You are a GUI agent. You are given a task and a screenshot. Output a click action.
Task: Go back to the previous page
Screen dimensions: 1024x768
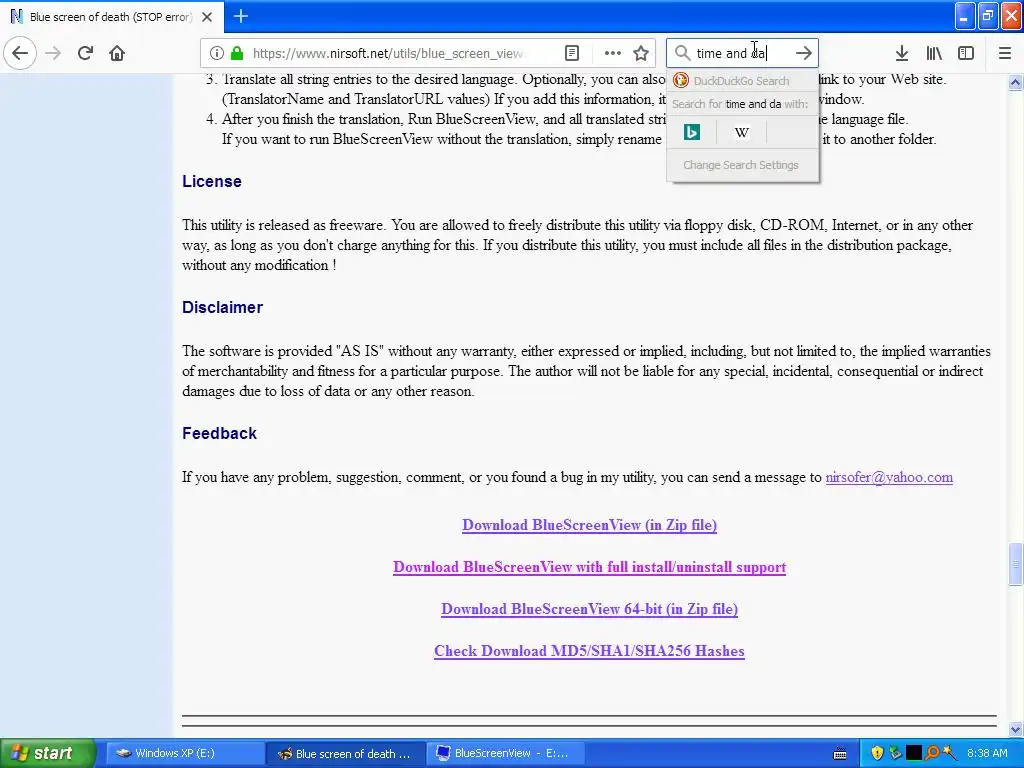point(20,53)
